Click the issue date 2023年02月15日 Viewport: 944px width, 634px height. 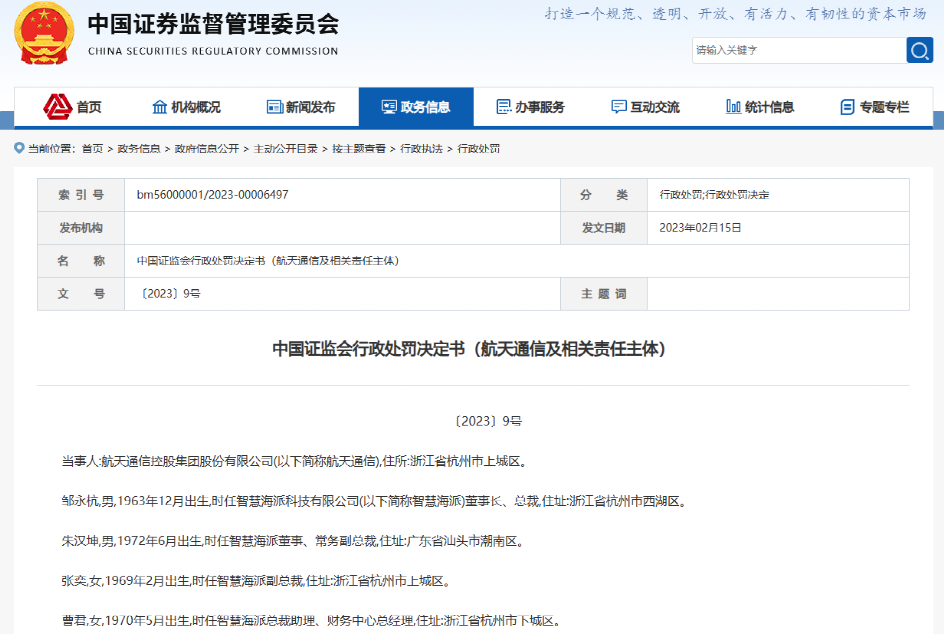(700, 228)
